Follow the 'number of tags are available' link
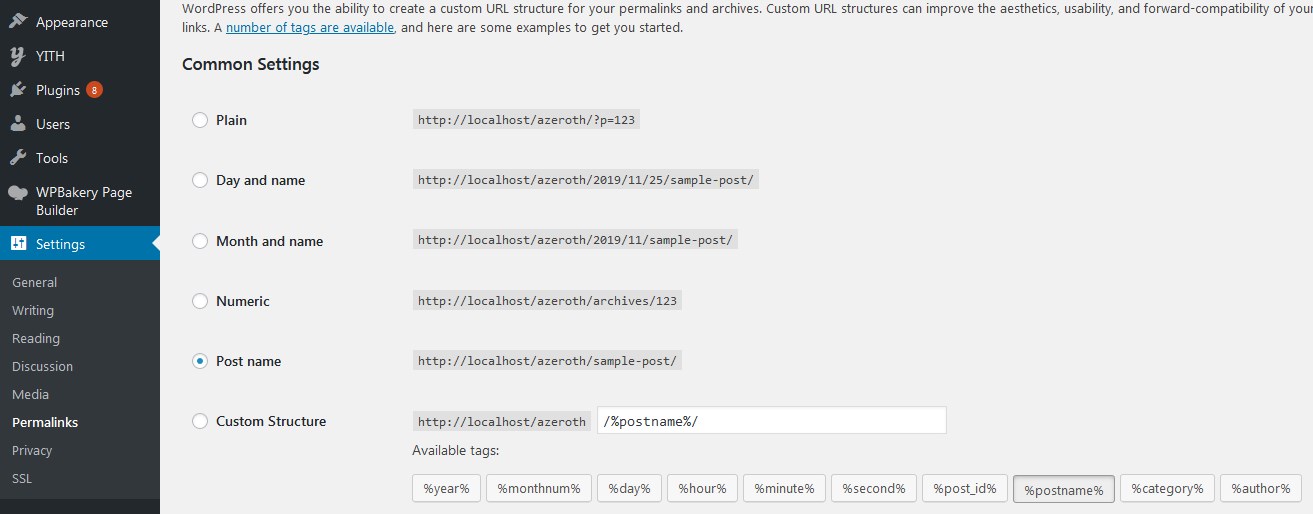The width and height of the screenshot is (1313, 514). tap(310, 28)
